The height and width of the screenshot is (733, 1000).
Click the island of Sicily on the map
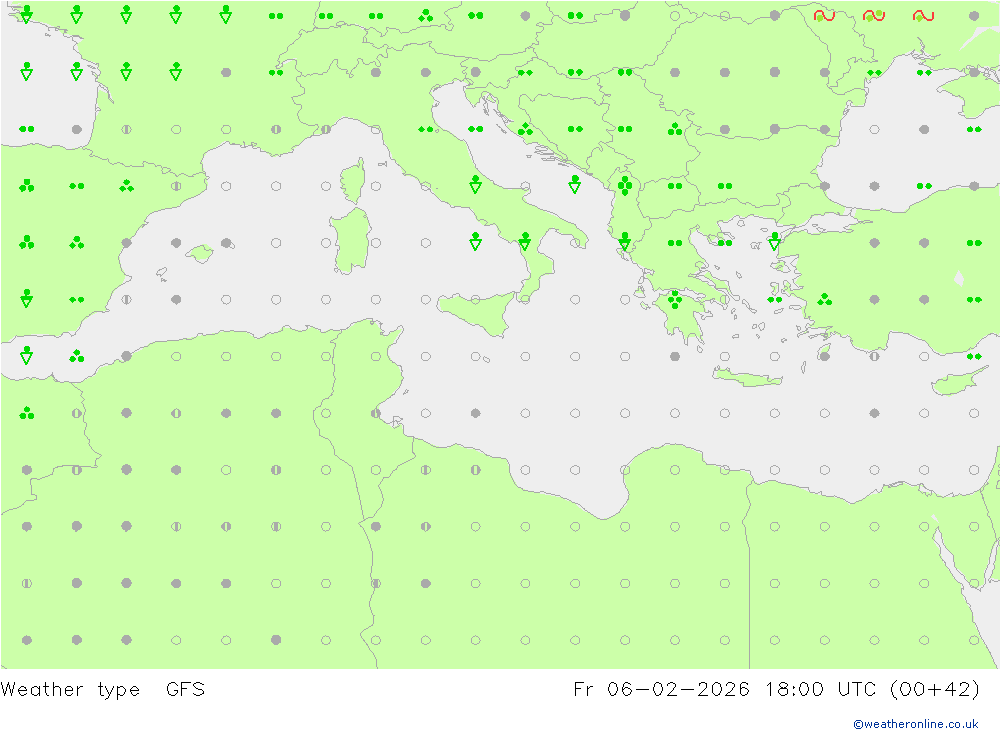477,313
